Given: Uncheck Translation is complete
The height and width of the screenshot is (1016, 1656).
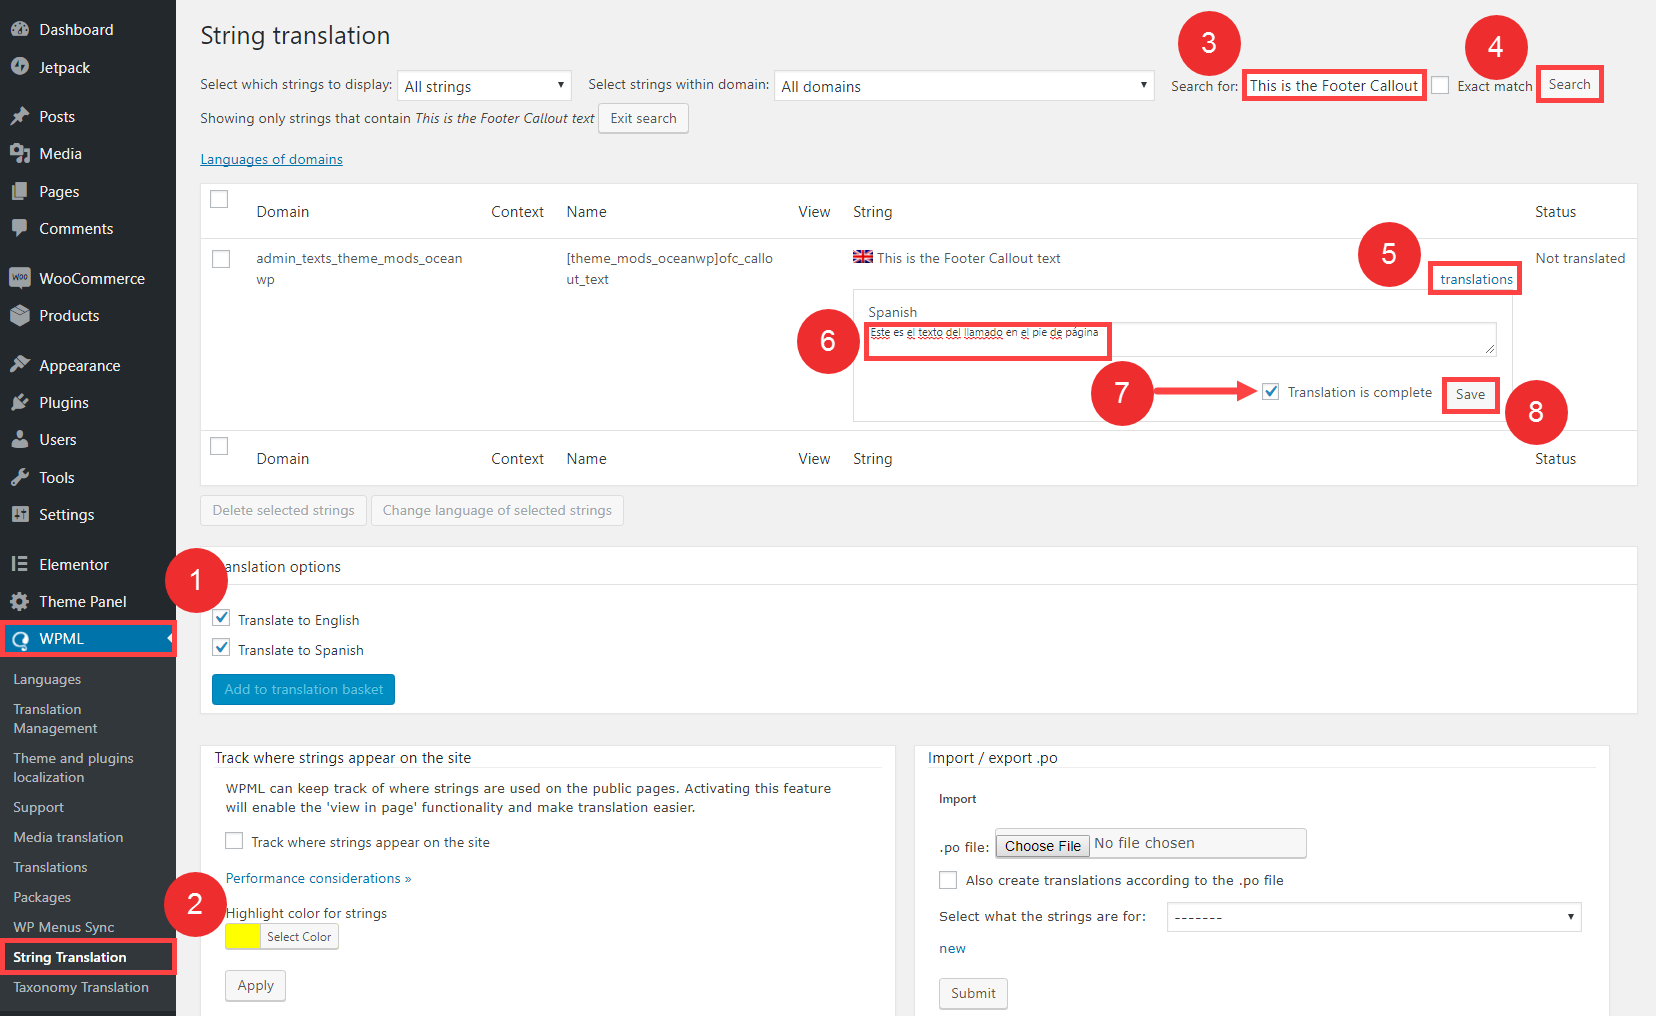Looking at the screenshot, I should pyautogui.click(x=1270, y=391).
